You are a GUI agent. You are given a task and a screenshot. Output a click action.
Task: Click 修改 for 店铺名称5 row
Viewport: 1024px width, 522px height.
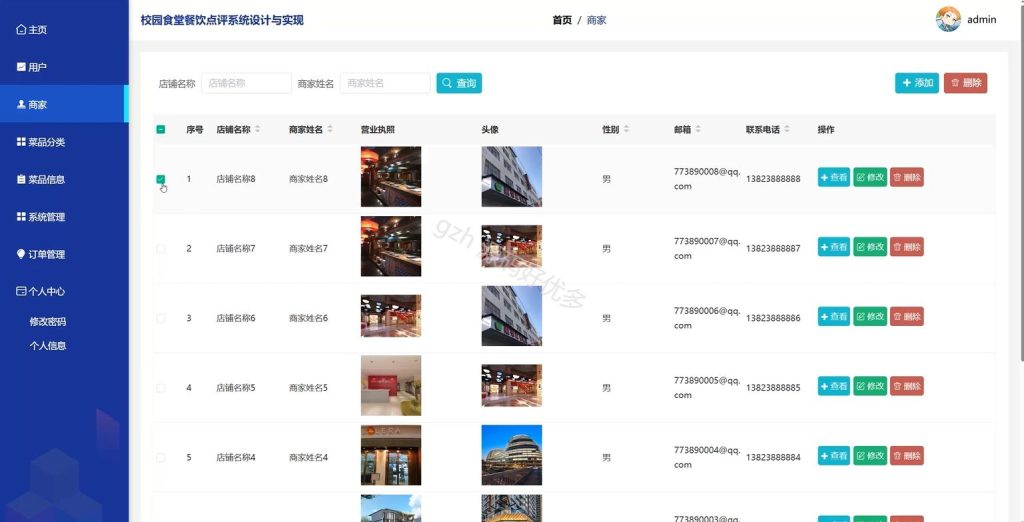(x=870, y=386)
